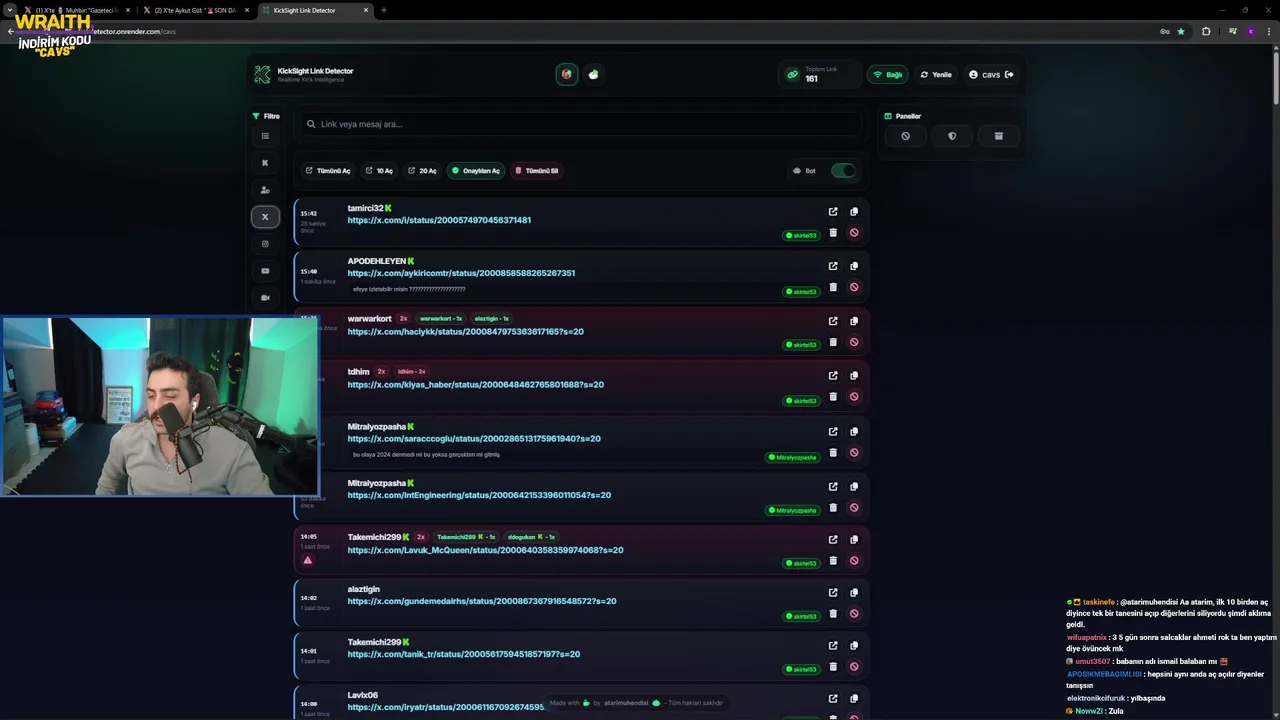Block user tamirci32

click(854, 233)
